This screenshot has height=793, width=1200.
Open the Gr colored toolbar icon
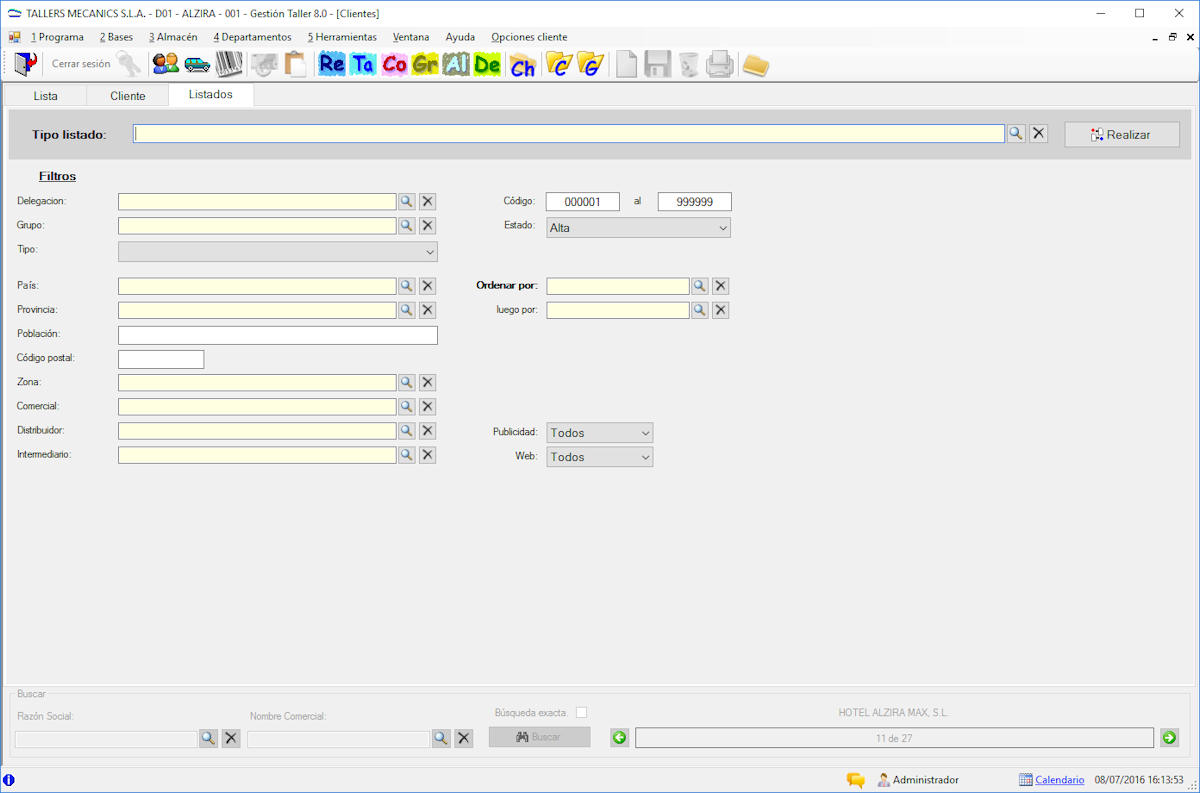click(x=425, y=64)
